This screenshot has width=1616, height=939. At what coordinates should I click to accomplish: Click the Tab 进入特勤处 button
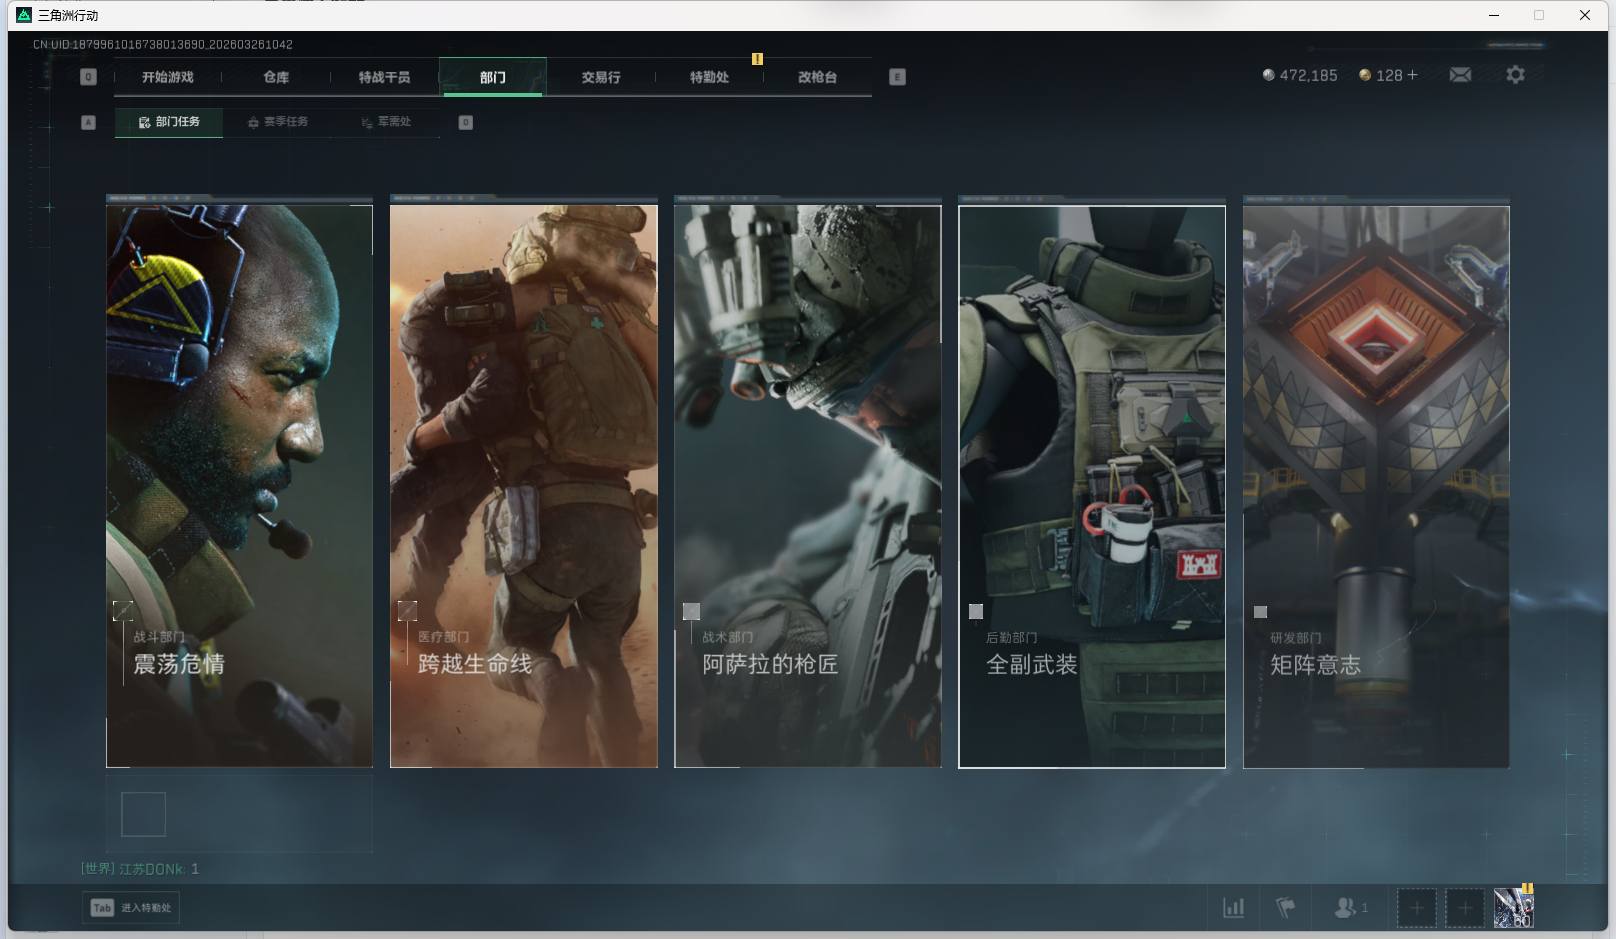(131, 908)
